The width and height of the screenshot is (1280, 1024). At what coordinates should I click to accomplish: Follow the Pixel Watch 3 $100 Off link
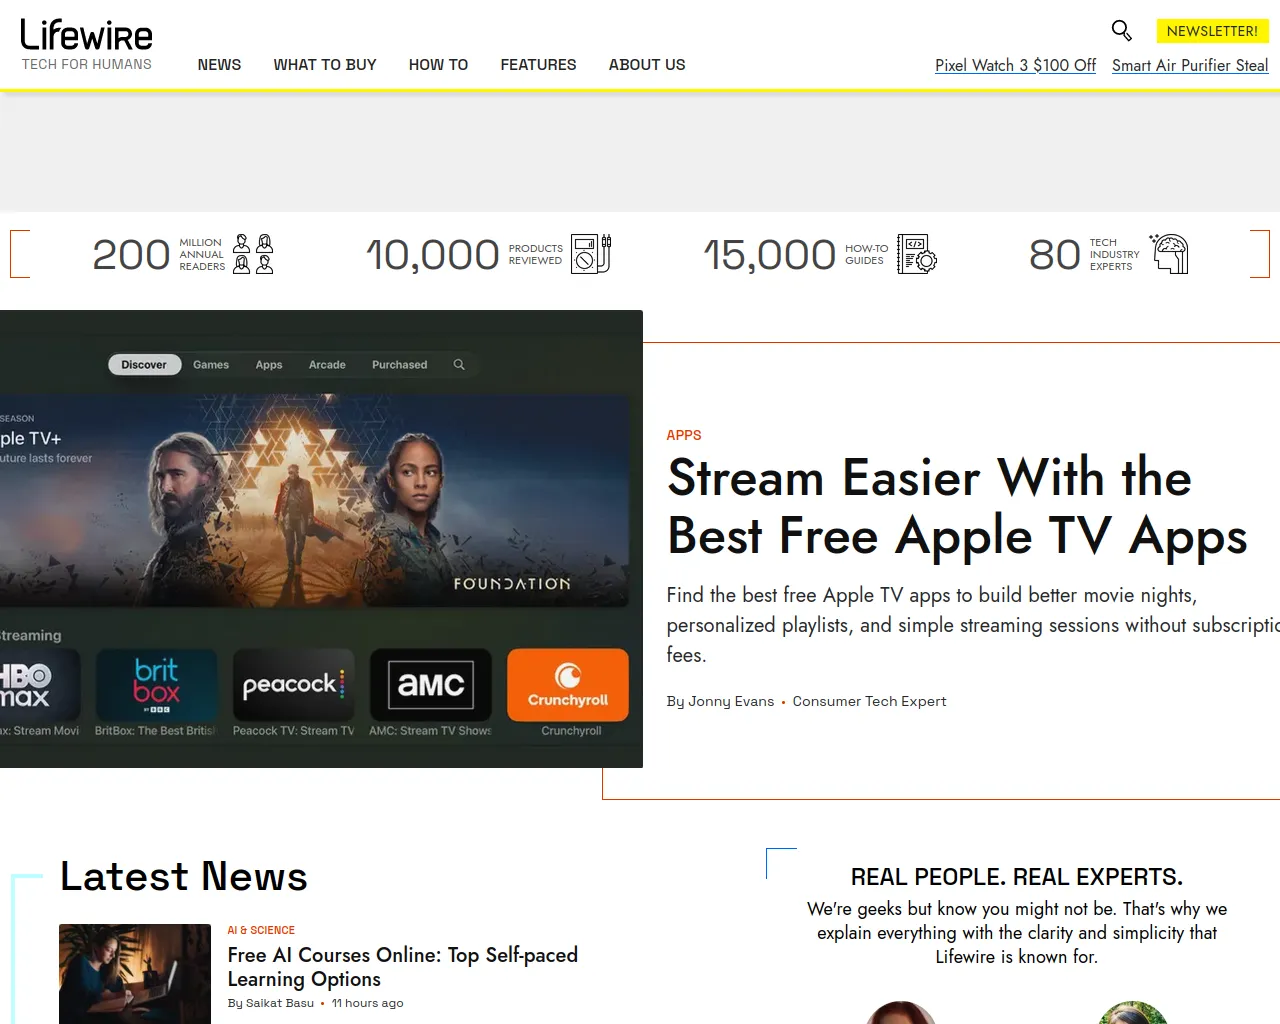tap(1015, 65)
